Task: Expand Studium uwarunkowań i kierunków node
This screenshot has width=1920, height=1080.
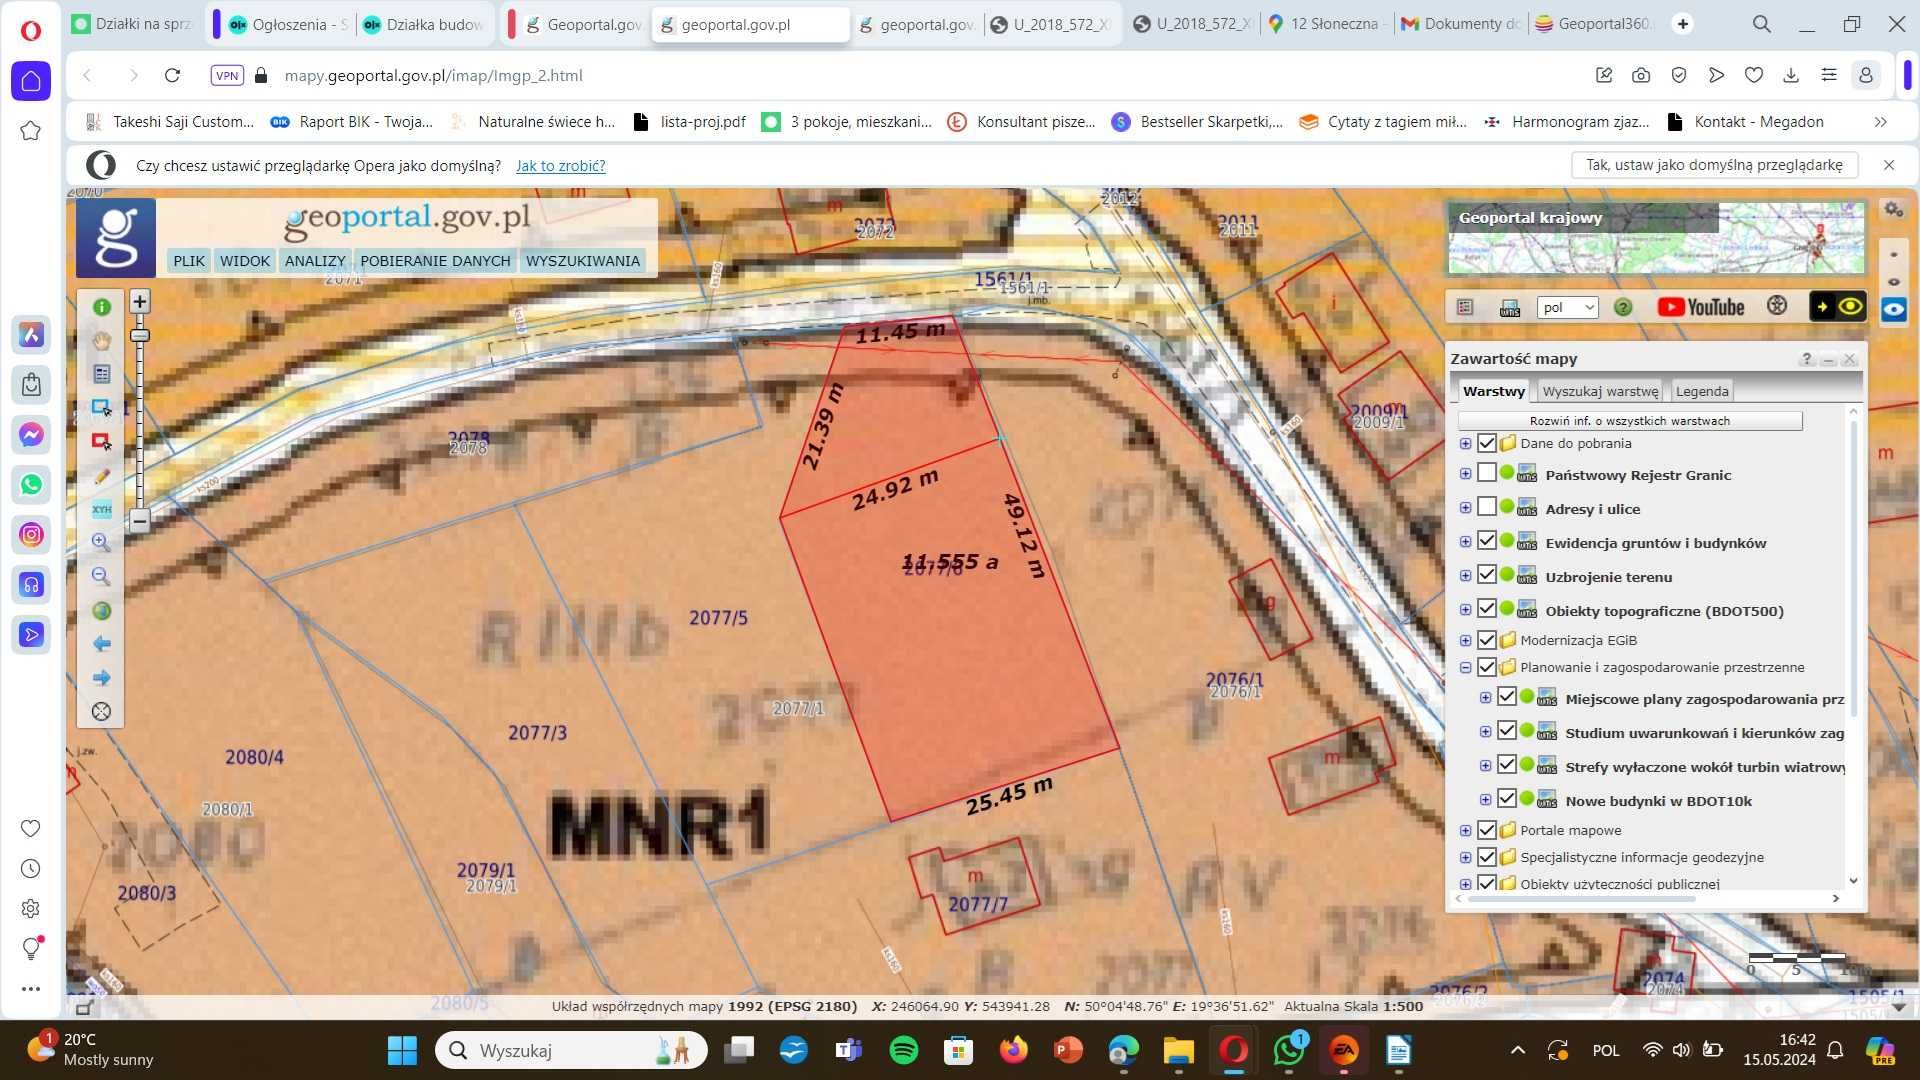Action: (1485, 732)
